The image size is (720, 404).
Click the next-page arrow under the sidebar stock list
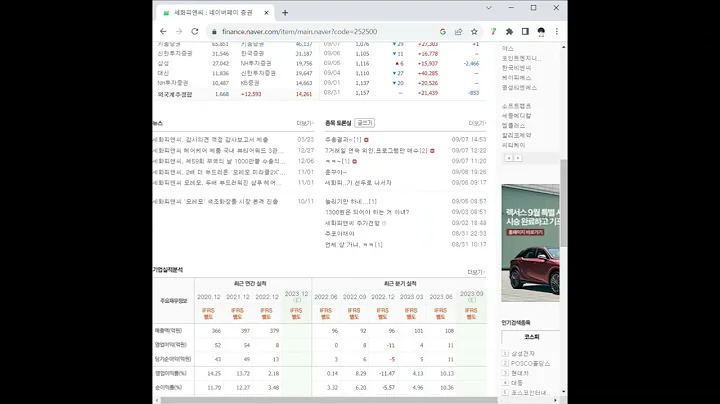[x=518, y=158]
